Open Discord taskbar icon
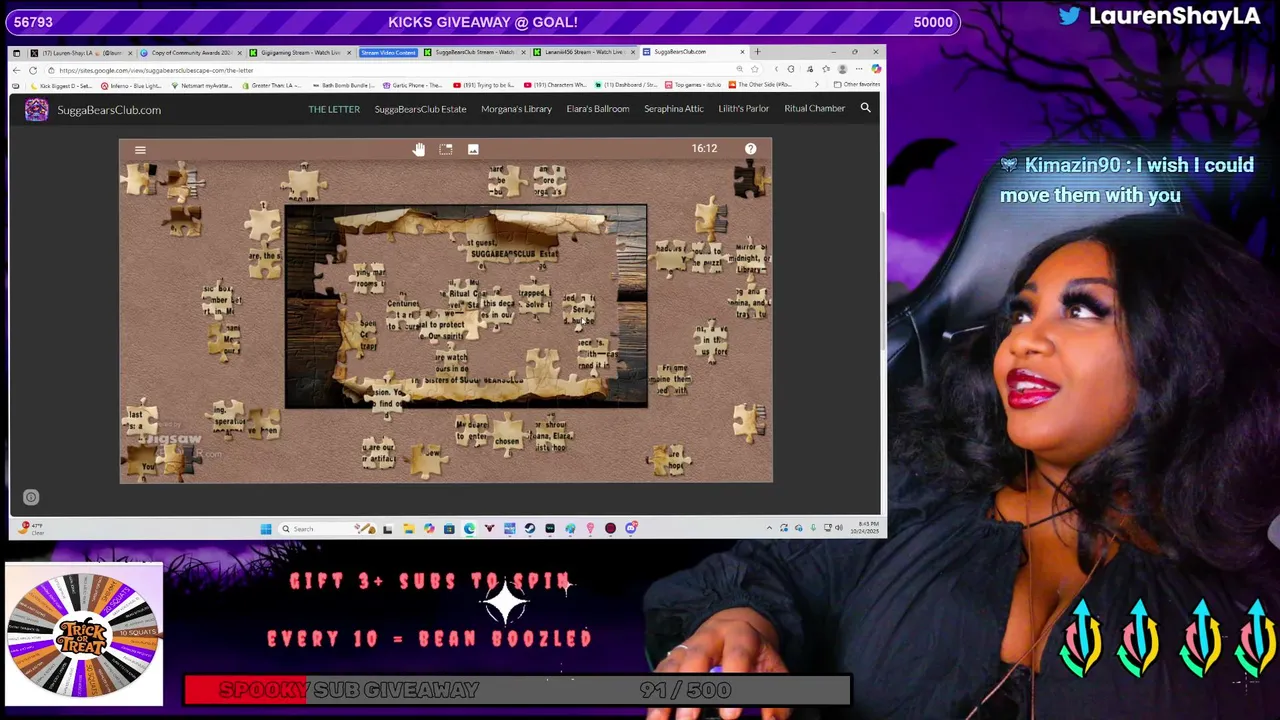This screenshot has height=720, width=1280. [x=631, y=528]
